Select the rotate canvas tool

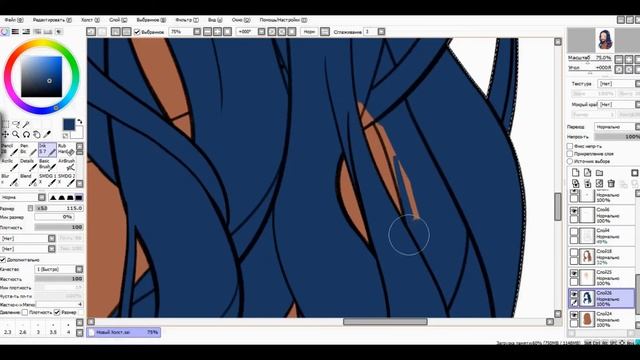26,134
